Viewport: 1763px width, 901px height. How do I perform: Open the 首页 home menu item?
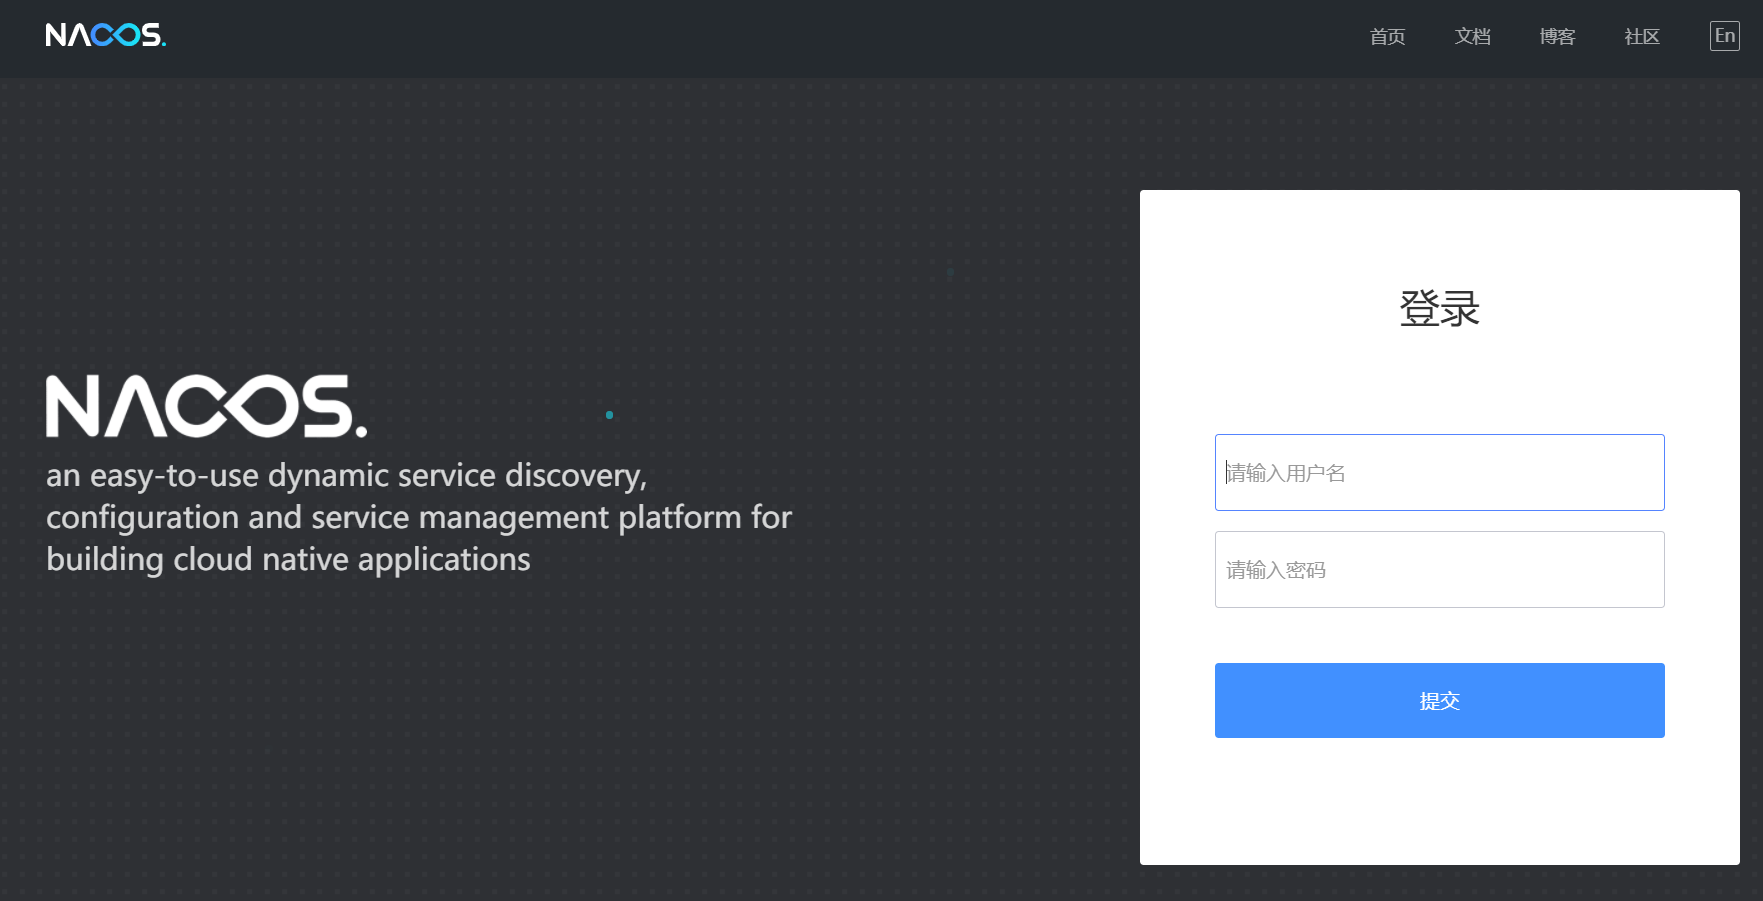1387,37
